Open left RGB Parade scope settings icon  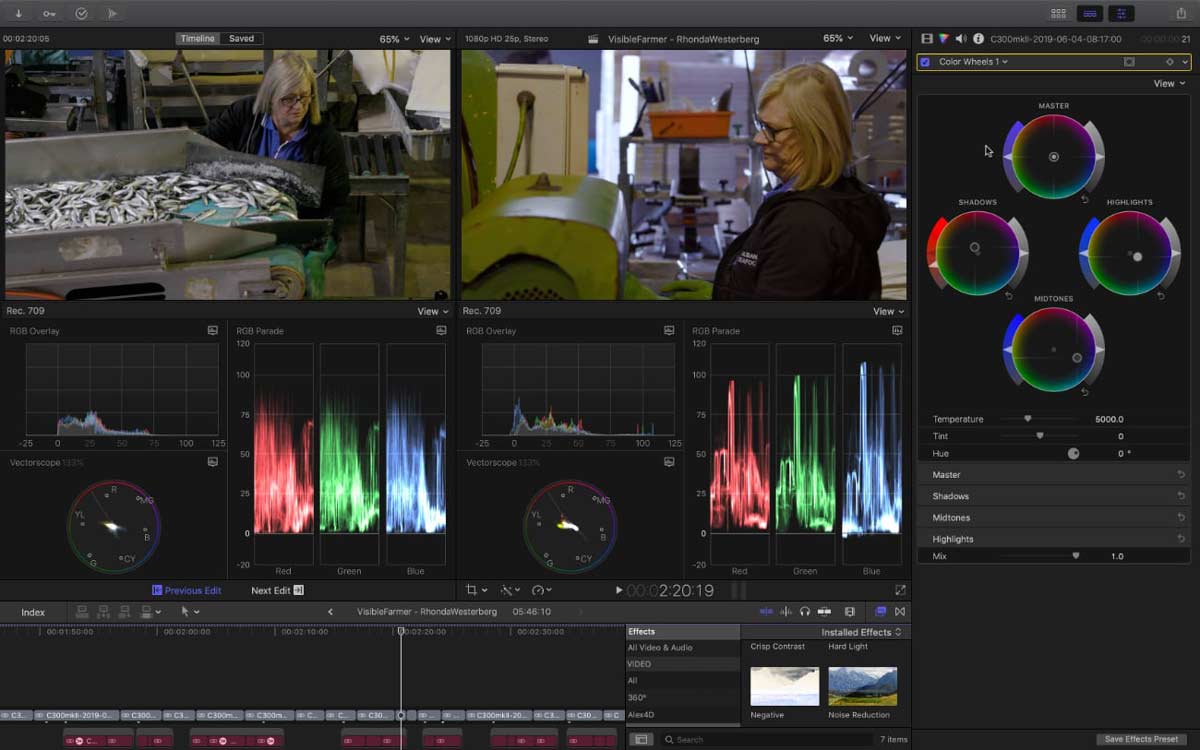(x=441, y=330)
